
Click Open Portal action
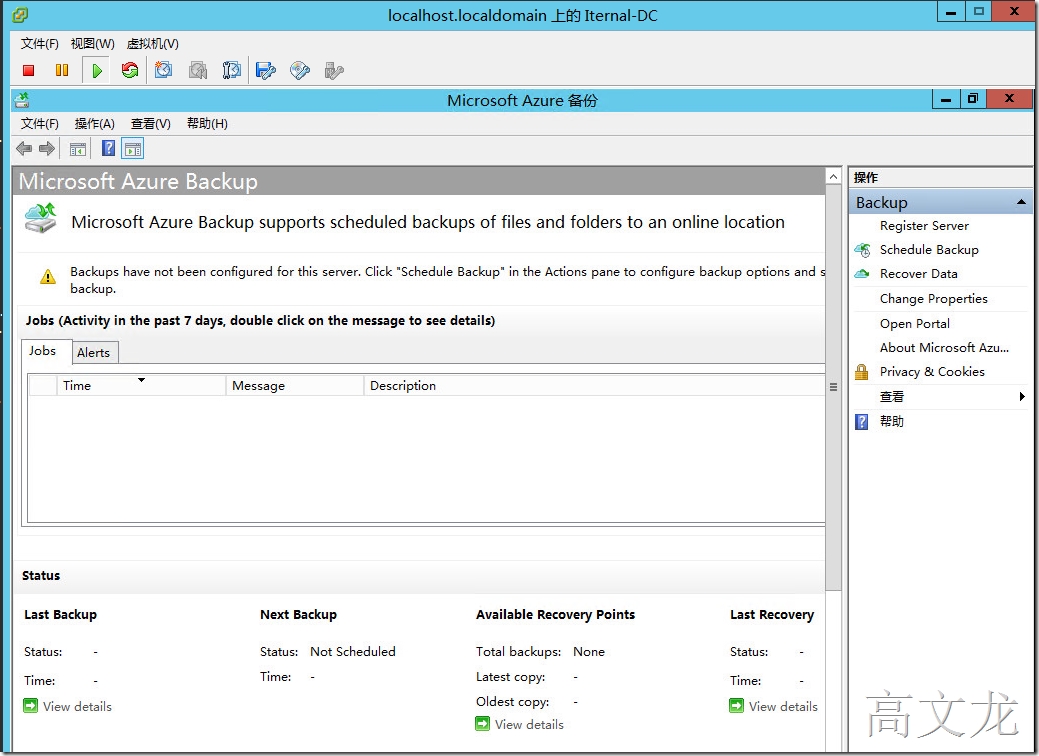(914, 324)
